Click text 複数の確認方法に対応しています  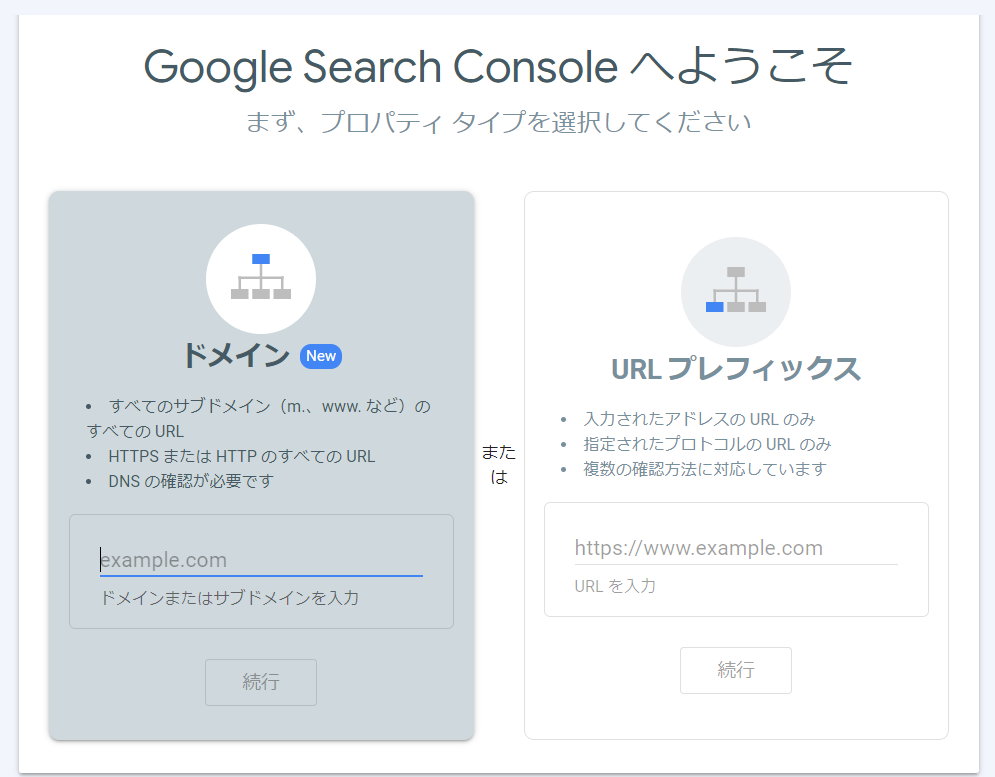point(705,469)
